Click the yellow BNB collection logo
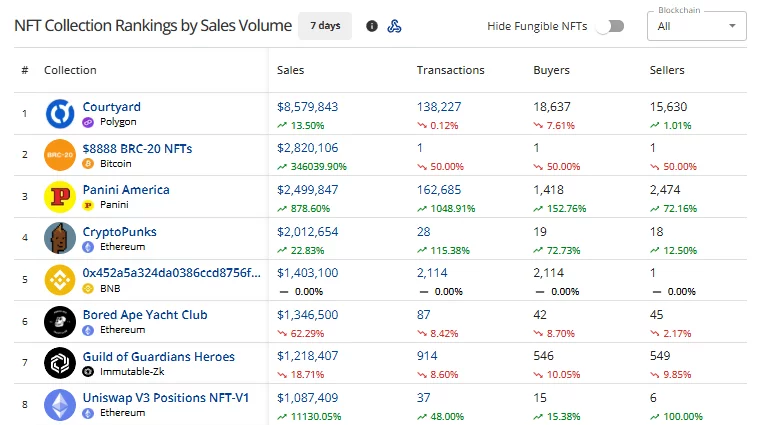The width and height of the screenshot is (770, 425). coord(60,280)
